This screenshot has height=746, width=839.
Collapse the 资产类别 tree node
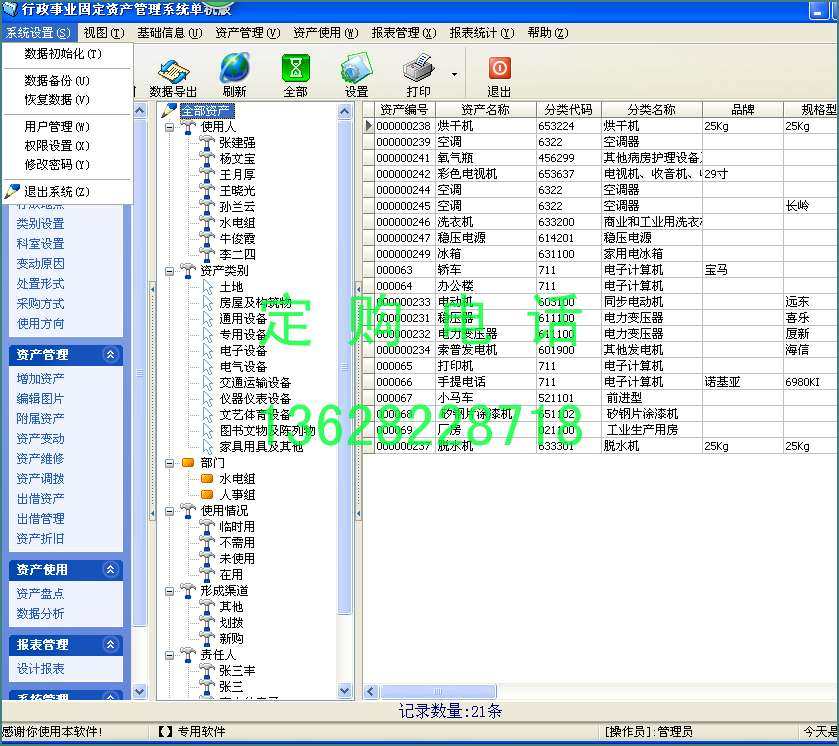point(170,271)
